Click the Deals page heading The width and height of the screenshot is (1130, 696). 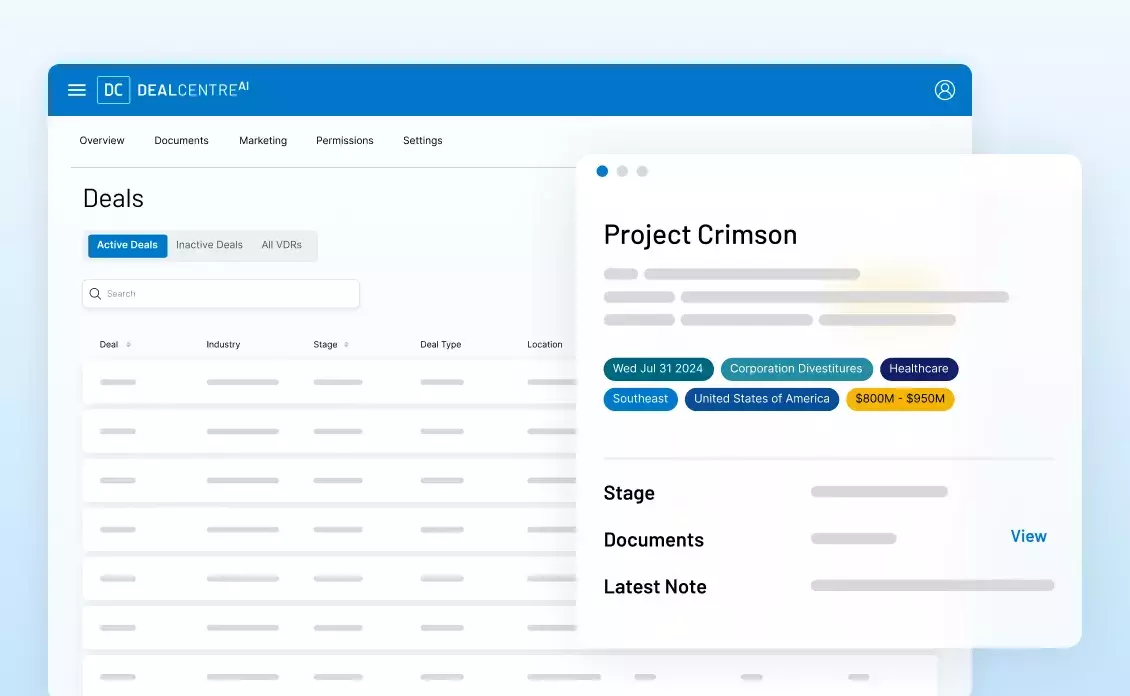coord(113,198)
